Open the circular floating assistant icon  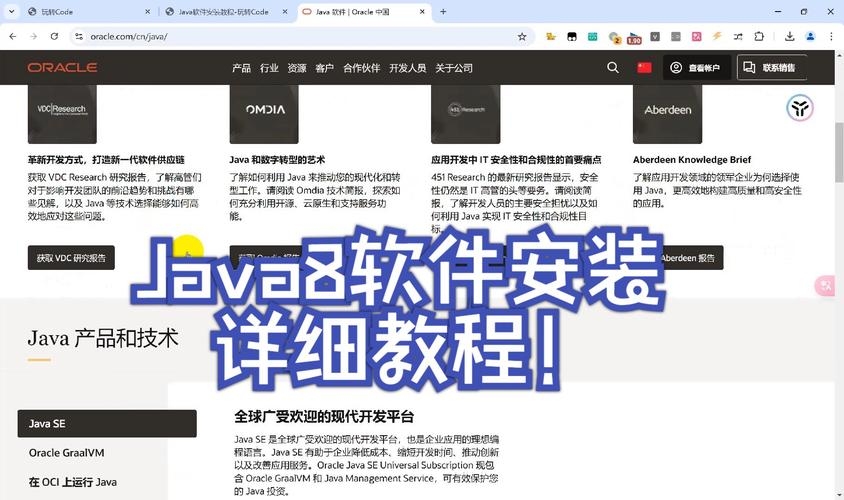pos(800,108)
